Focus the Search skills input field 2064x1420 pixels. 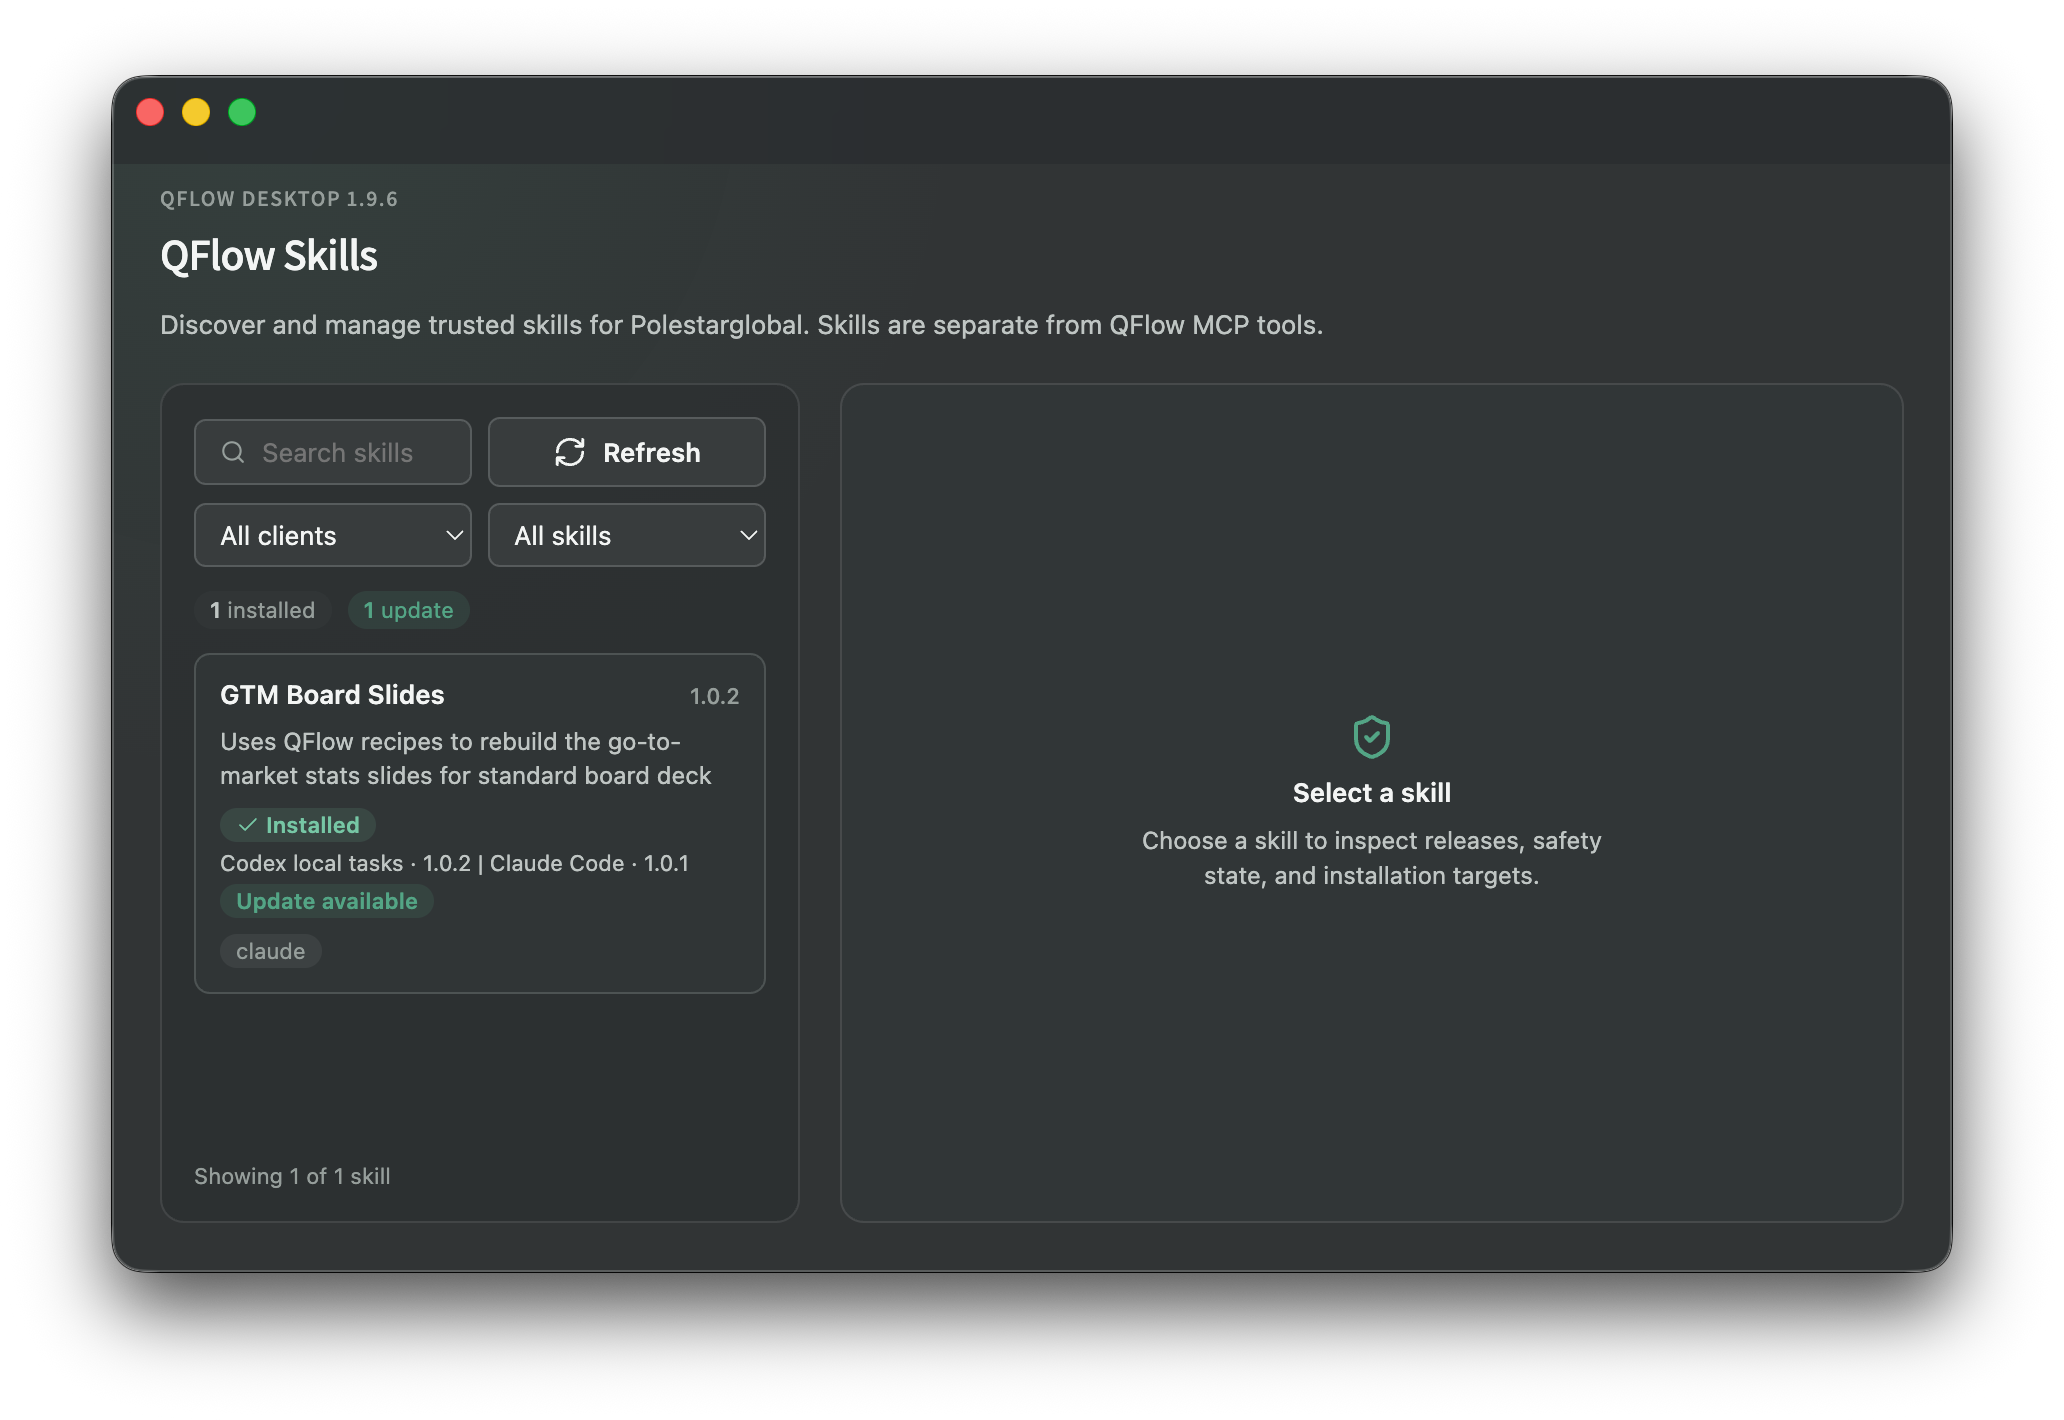point(333,452)
